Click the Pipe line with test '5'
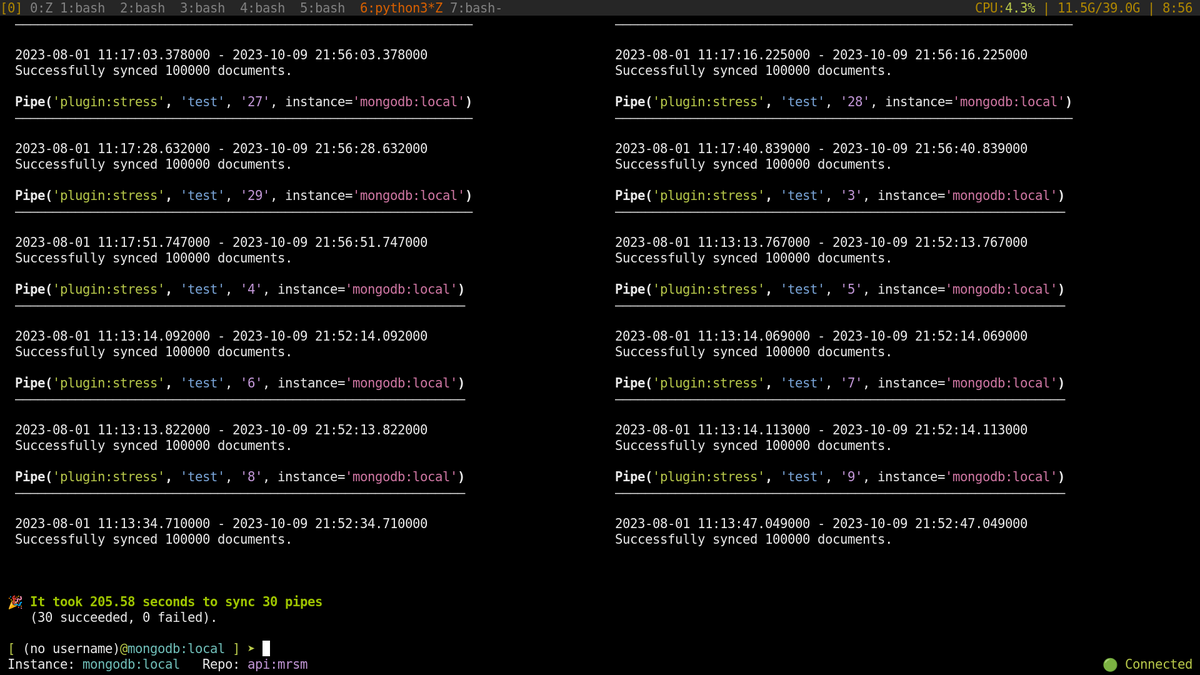The image size is (1200, 675). coord(840,290)
